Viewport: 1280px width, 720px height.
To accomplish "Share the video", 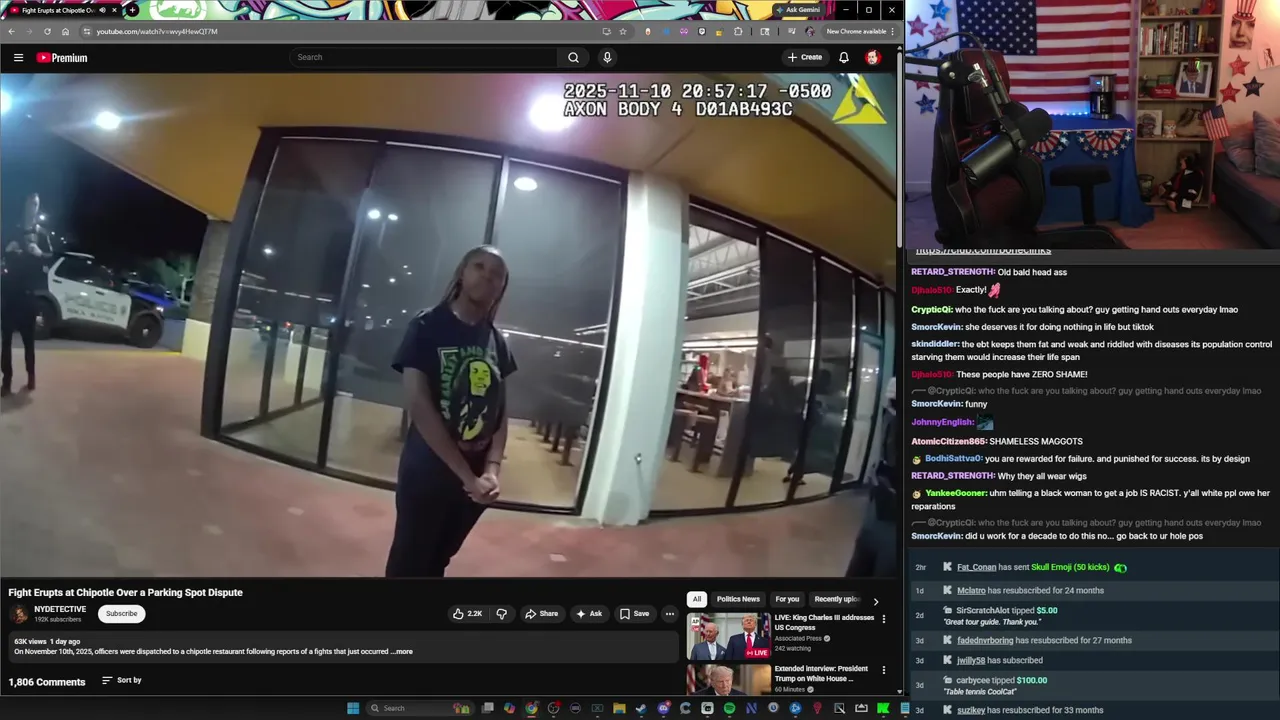I will point(542,614).
